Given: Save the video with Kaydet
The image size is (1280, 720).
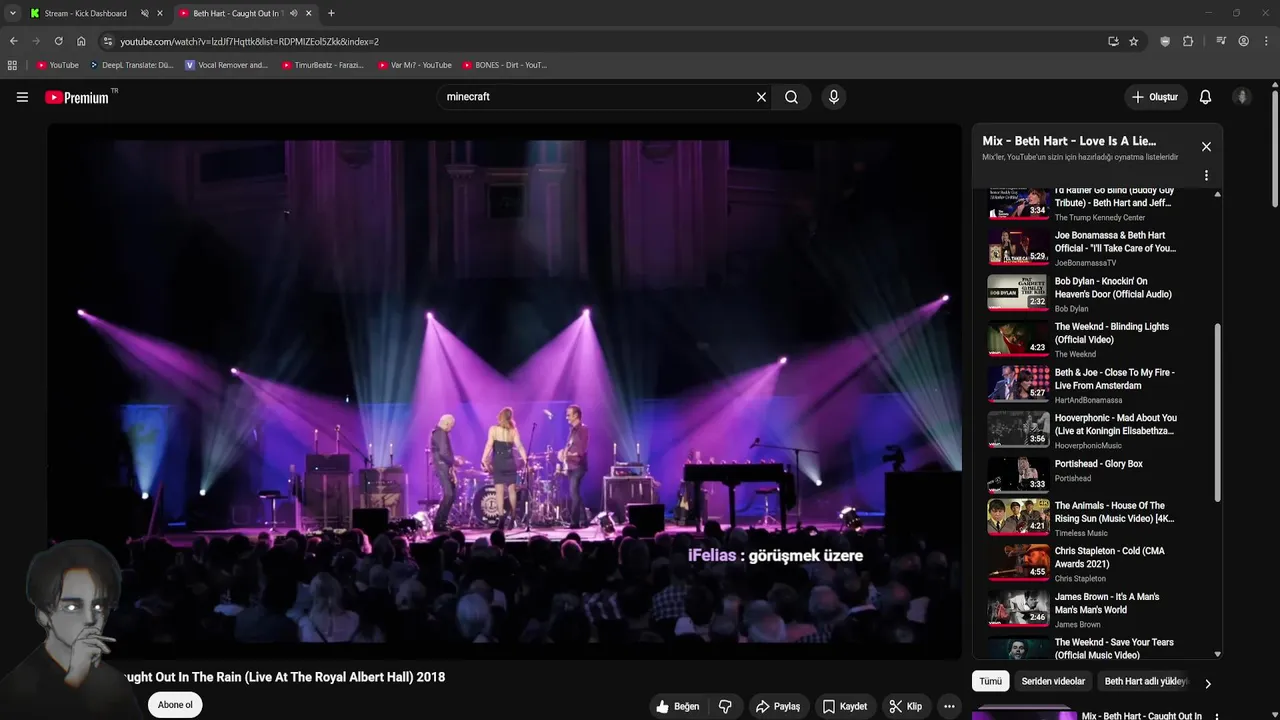Looking at the screenshot, I should tap(845, 706).
